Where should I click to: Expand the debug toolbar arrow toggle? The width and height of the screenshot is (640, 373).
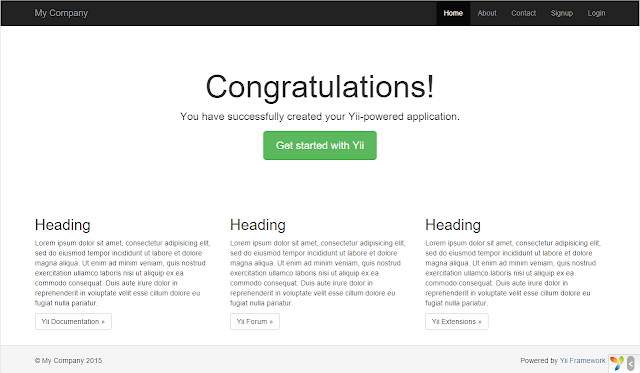pos(631,363)
